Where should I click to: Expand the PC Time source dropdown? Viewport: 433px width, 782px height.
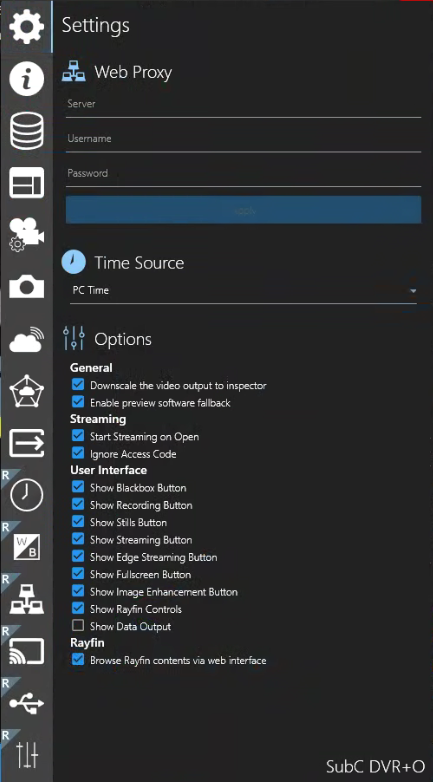(x=243, y=291)
